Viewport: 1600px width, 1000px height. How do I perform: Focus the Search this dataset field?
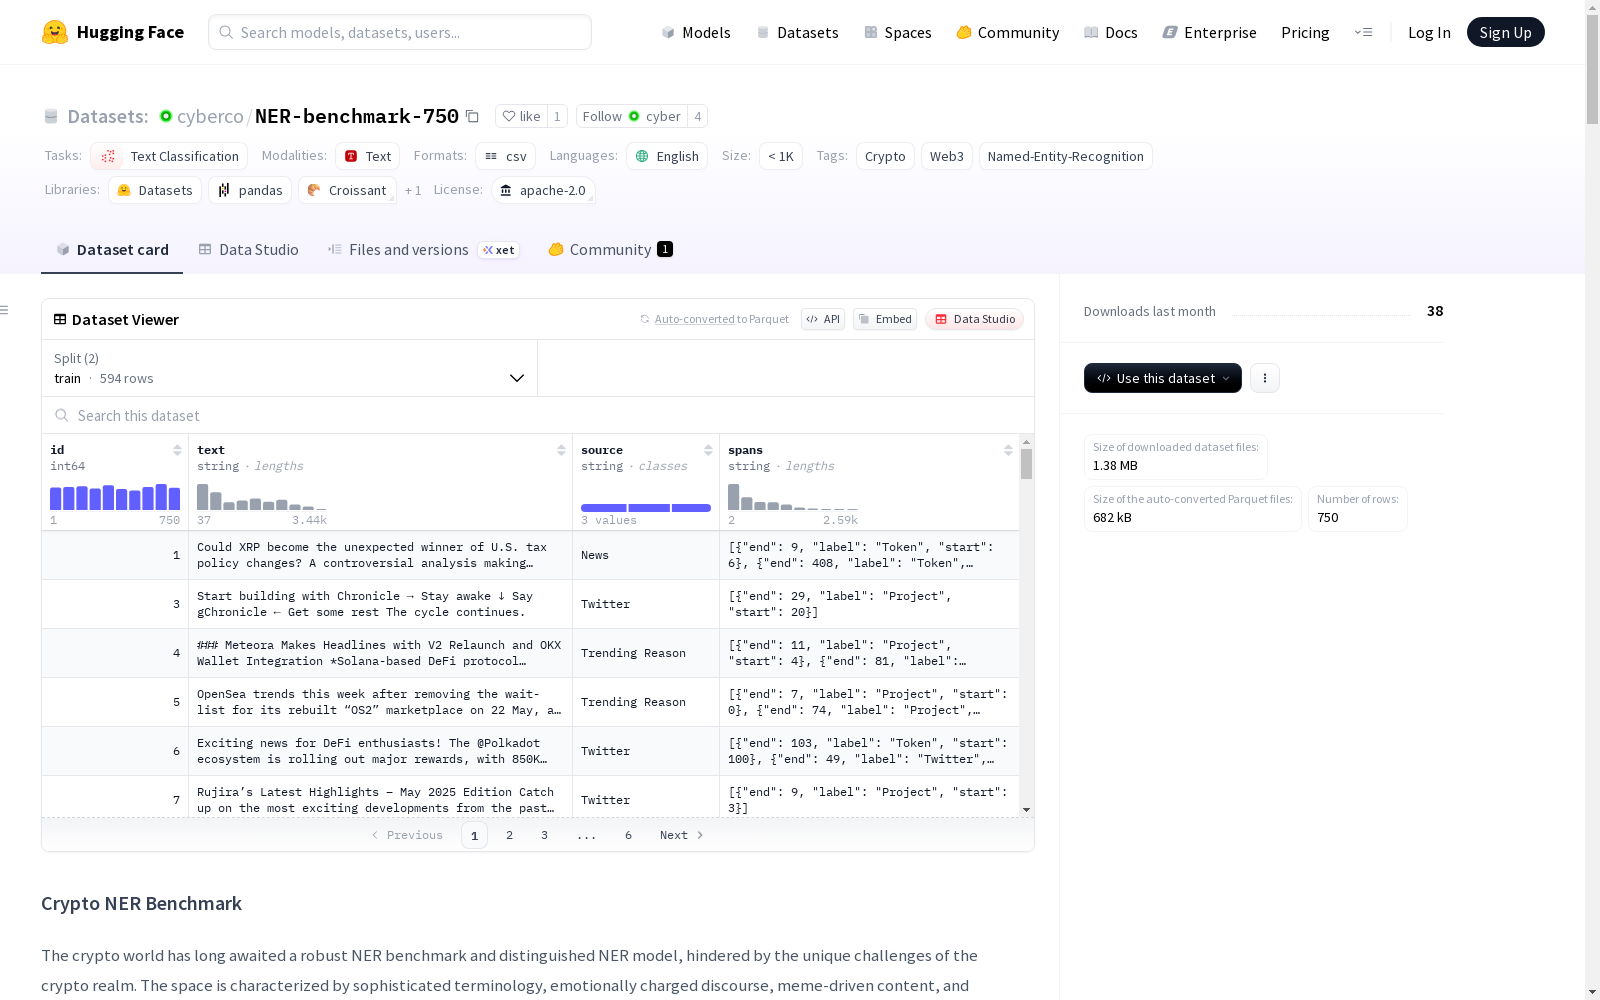[538, 415]
